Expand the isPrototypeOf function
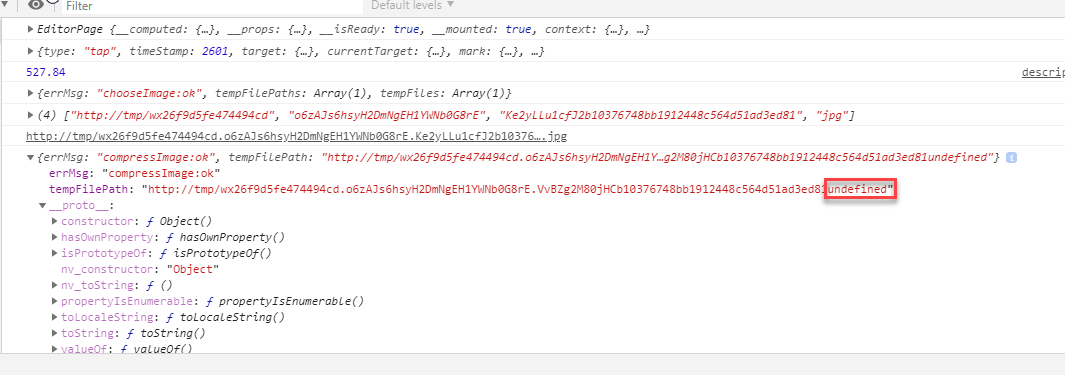 55,253
